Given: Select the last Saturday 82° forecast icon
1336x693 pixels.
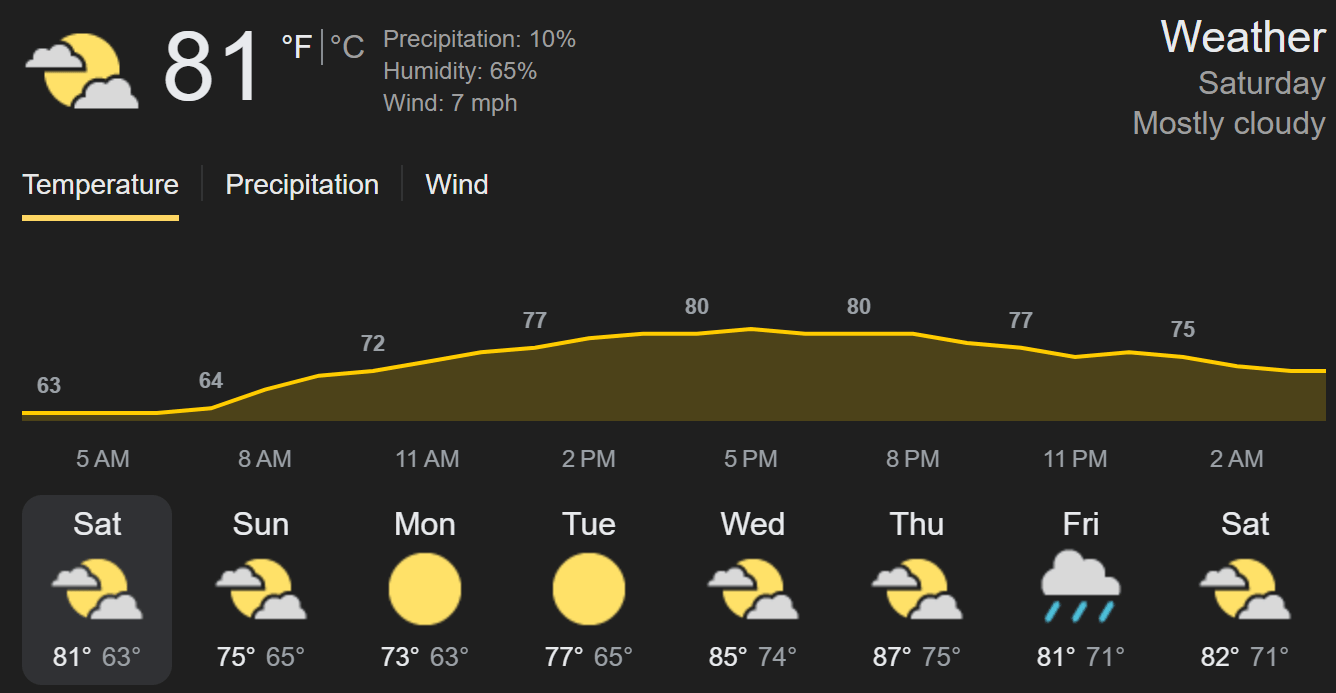Looking at the screenshot, I should pos(1245,589).
